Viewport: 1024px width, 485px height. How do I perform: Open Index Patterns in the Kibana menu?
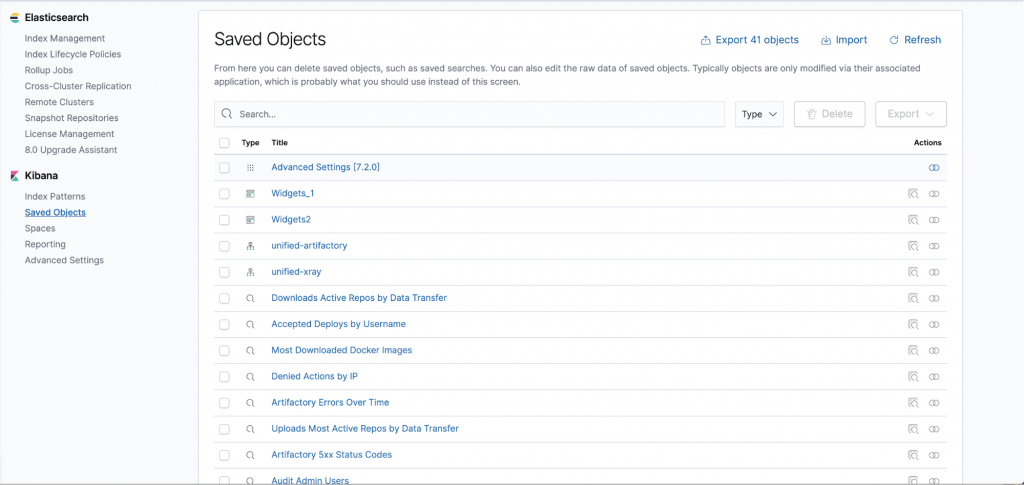pos(55,197)
